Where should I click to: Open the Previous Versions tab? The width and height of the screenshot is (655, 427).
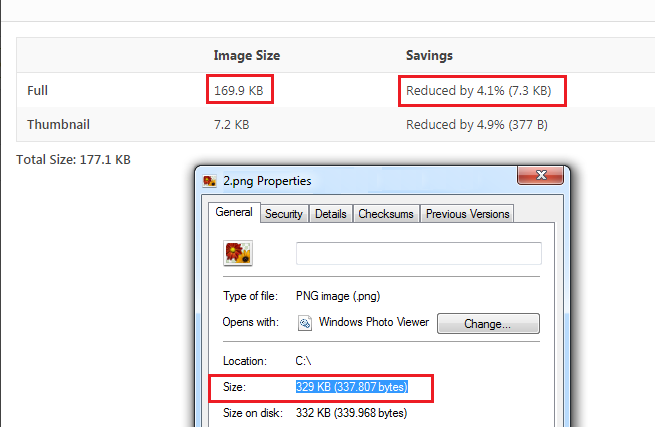coord(467,214)
